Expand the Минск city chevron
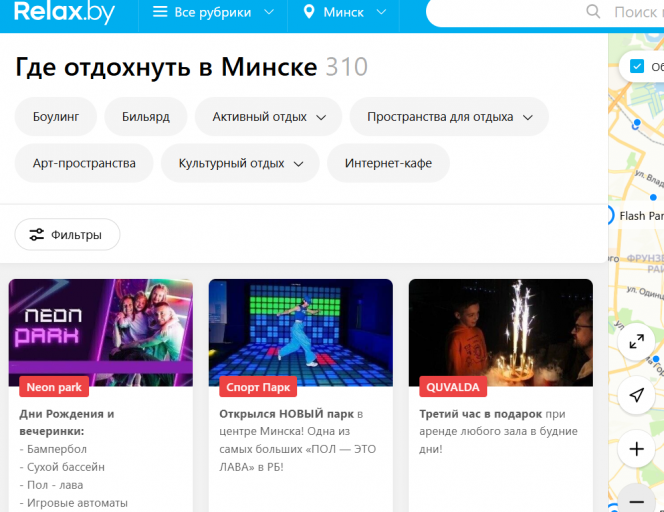Viewport: 664px width, 512px height. [x=382, y=12]
